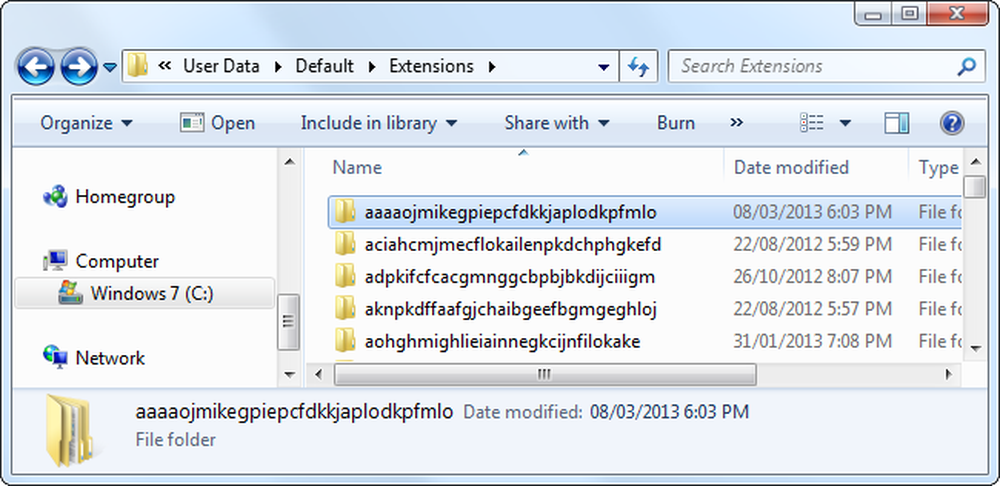Select folder aknpkdffaafgjchaibgeefbgmgeghloj
Image resolution: width=1000 pixels, height=486 pixels.
(x=644, y=309)
